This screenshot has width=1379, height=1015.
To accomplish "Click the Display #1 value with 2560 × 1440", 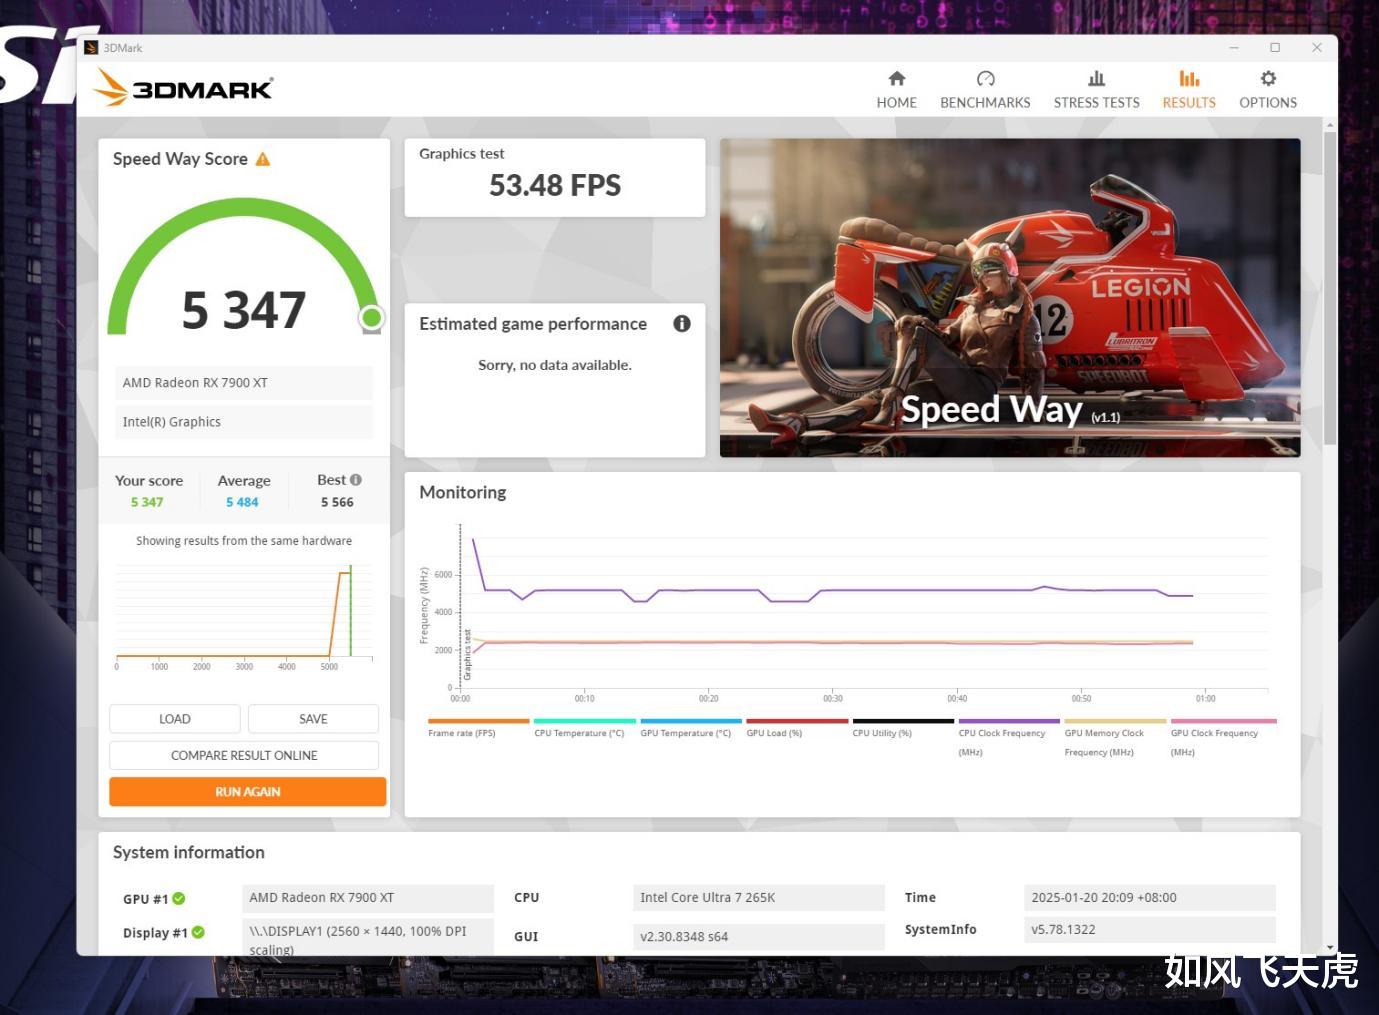I will click(x=368, y=937).
